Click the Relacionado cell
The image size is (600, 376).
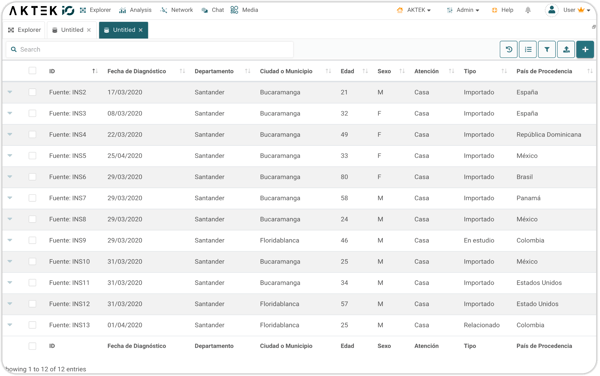coord(481,325)
